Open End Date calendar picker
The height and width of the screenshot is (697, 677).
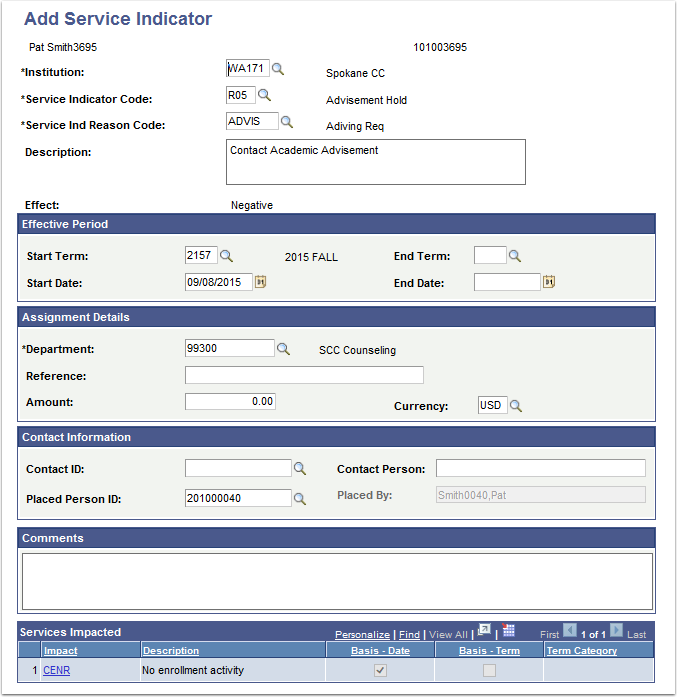click(549, 282)
